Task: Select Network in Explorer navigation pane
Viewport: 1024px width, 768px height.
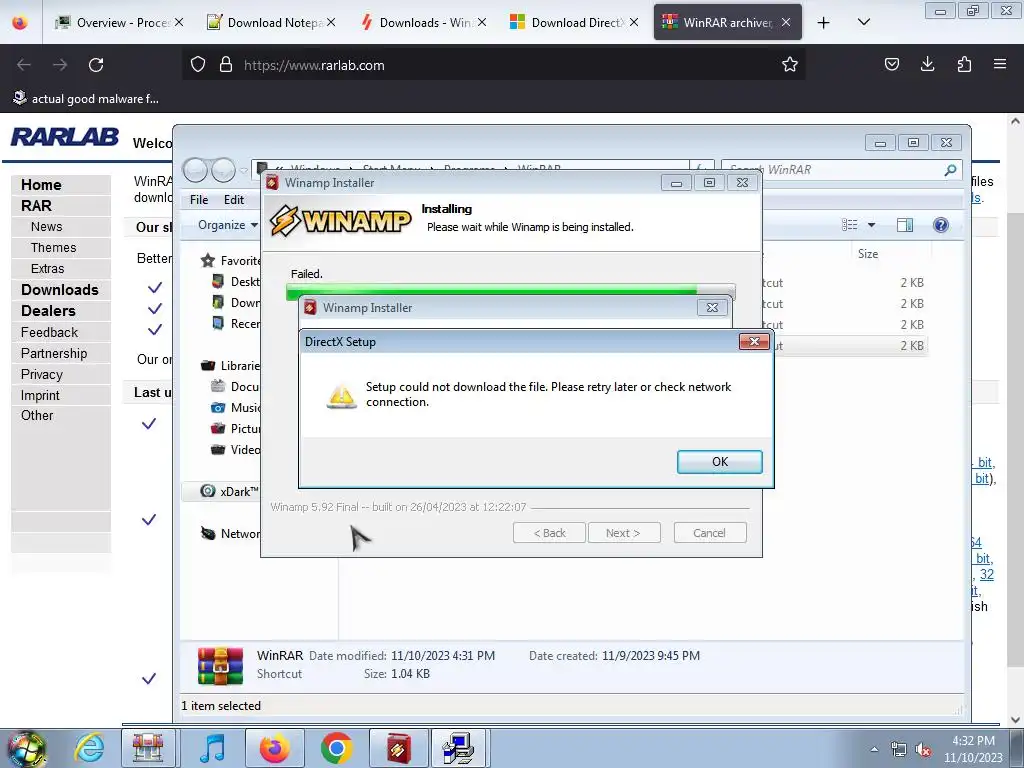Action: click(230, 534)
